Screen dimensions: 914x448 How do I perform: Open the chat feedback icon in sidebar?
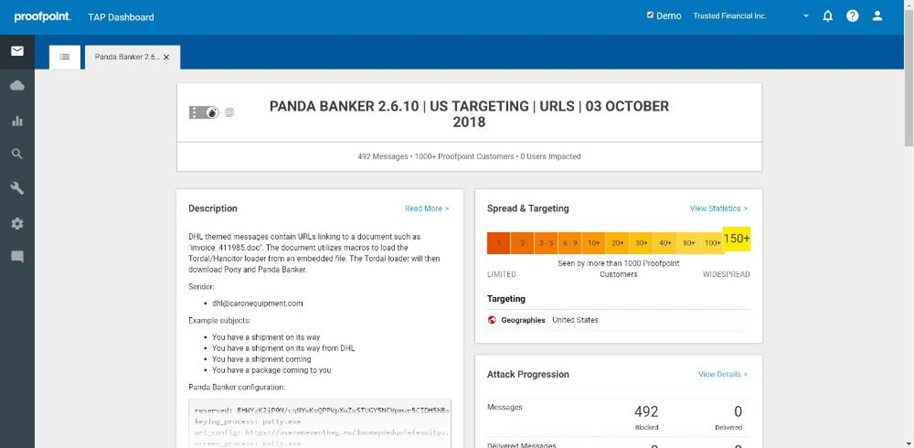(x=17, y=257)
